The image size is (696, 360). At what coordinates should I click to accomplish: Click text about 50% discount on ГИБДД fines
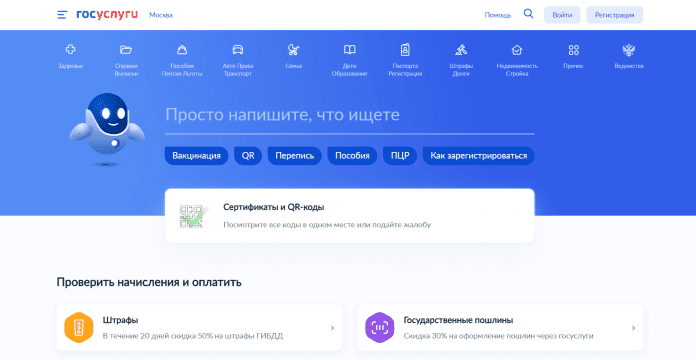(x=193, y=336)
